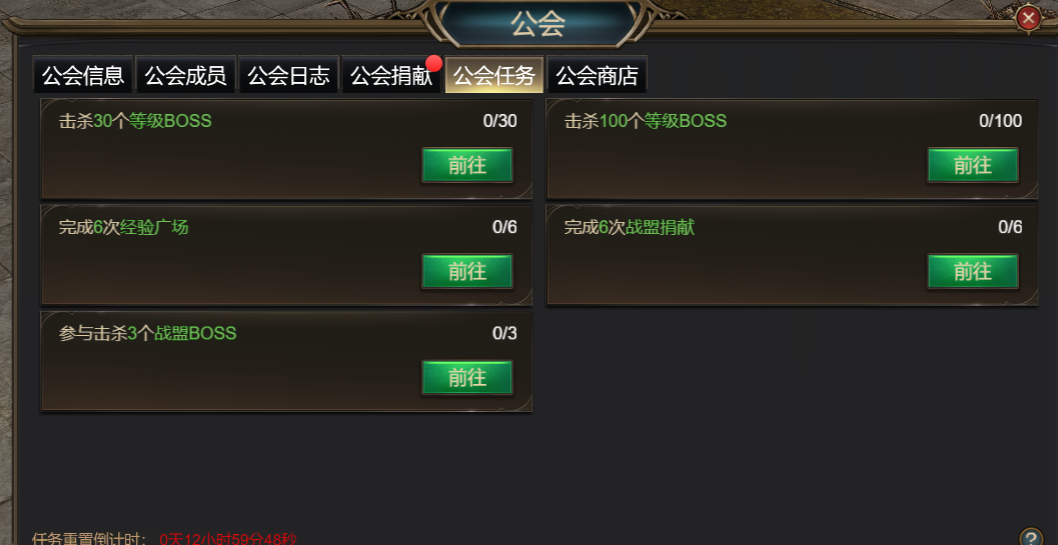
Task: Click the red X close icon
Action: click(1028, 18)
